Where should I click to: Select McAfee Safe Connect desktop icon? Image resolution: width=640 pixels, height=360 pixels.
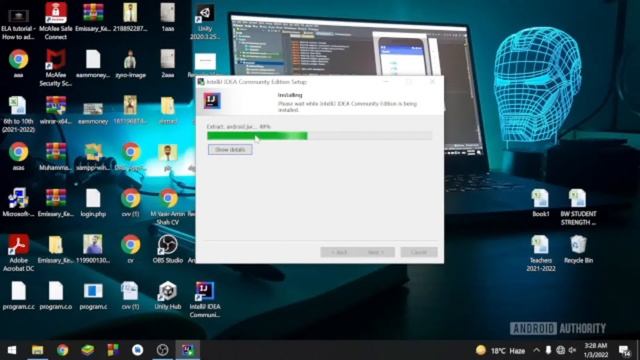[x=56, y=21]
